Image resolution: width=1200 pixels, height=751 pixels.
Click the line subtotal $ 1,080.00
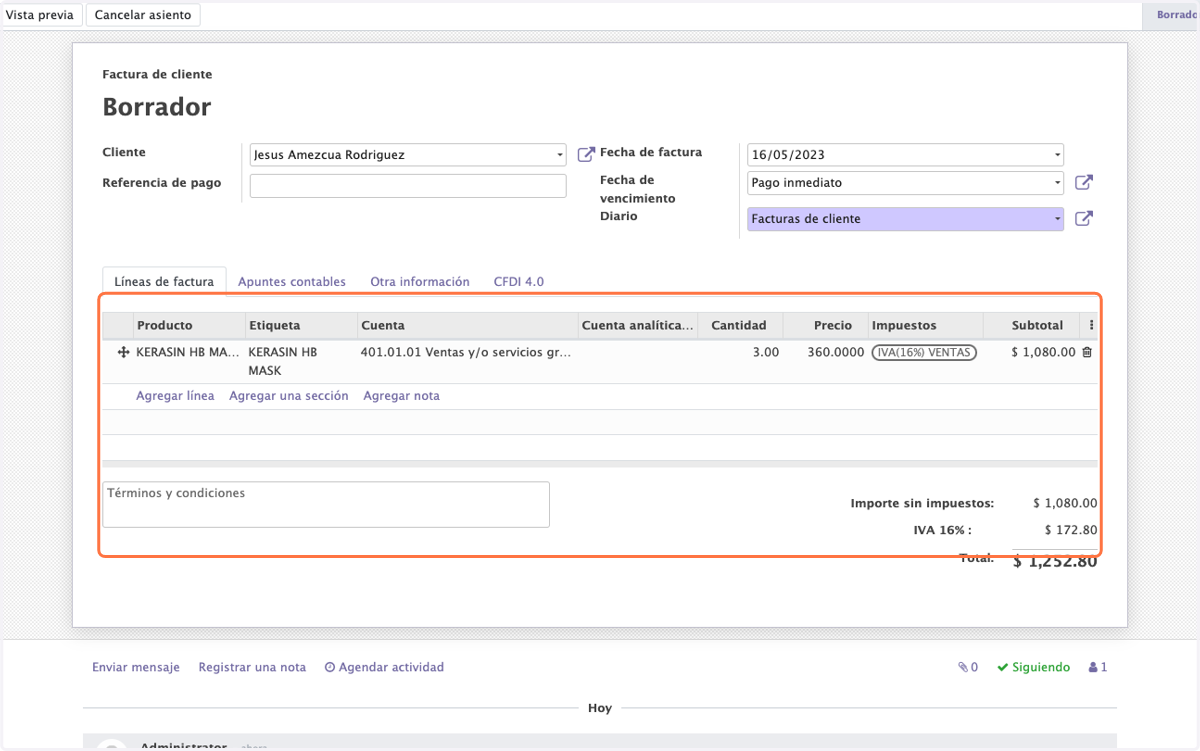pyautogui.click(x=1043, y=352)
